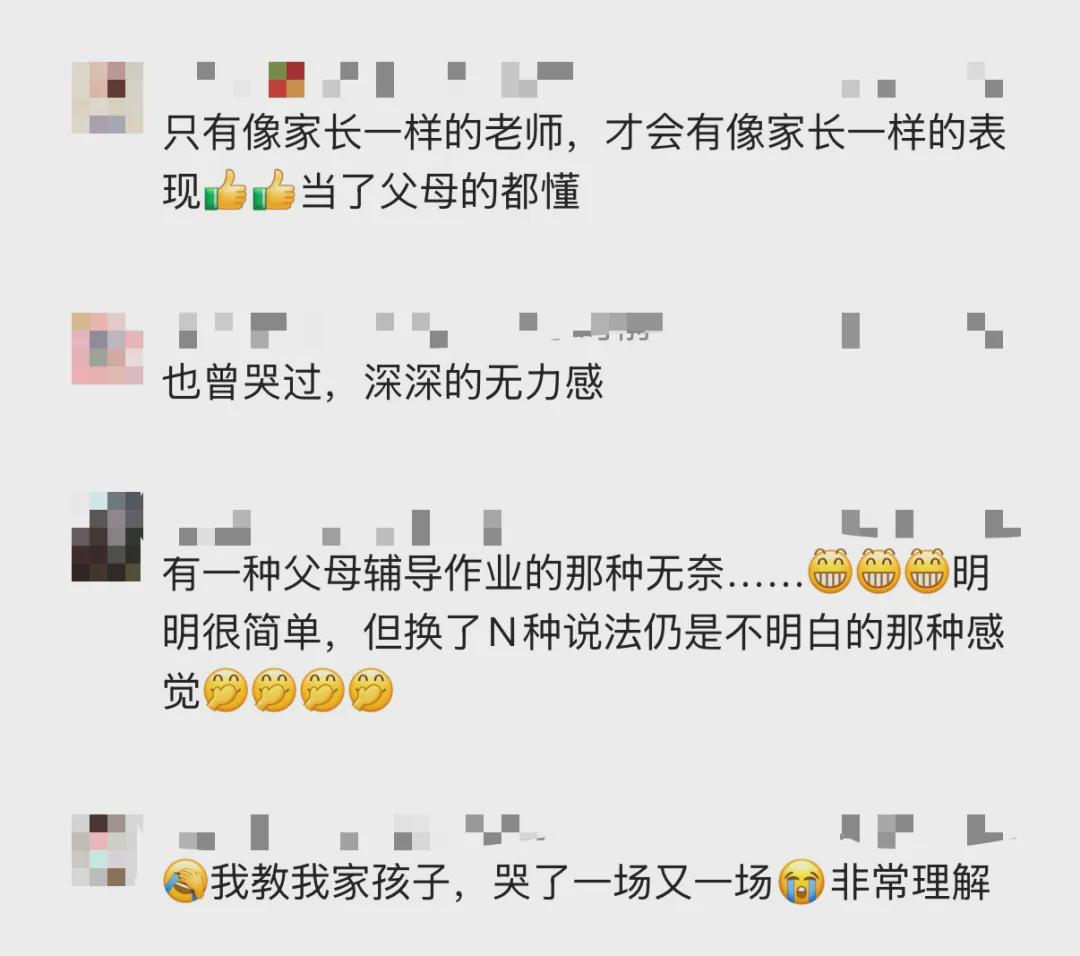
Task: Tap the blurred like count of the top comment
Action: (x=923, y=79)
